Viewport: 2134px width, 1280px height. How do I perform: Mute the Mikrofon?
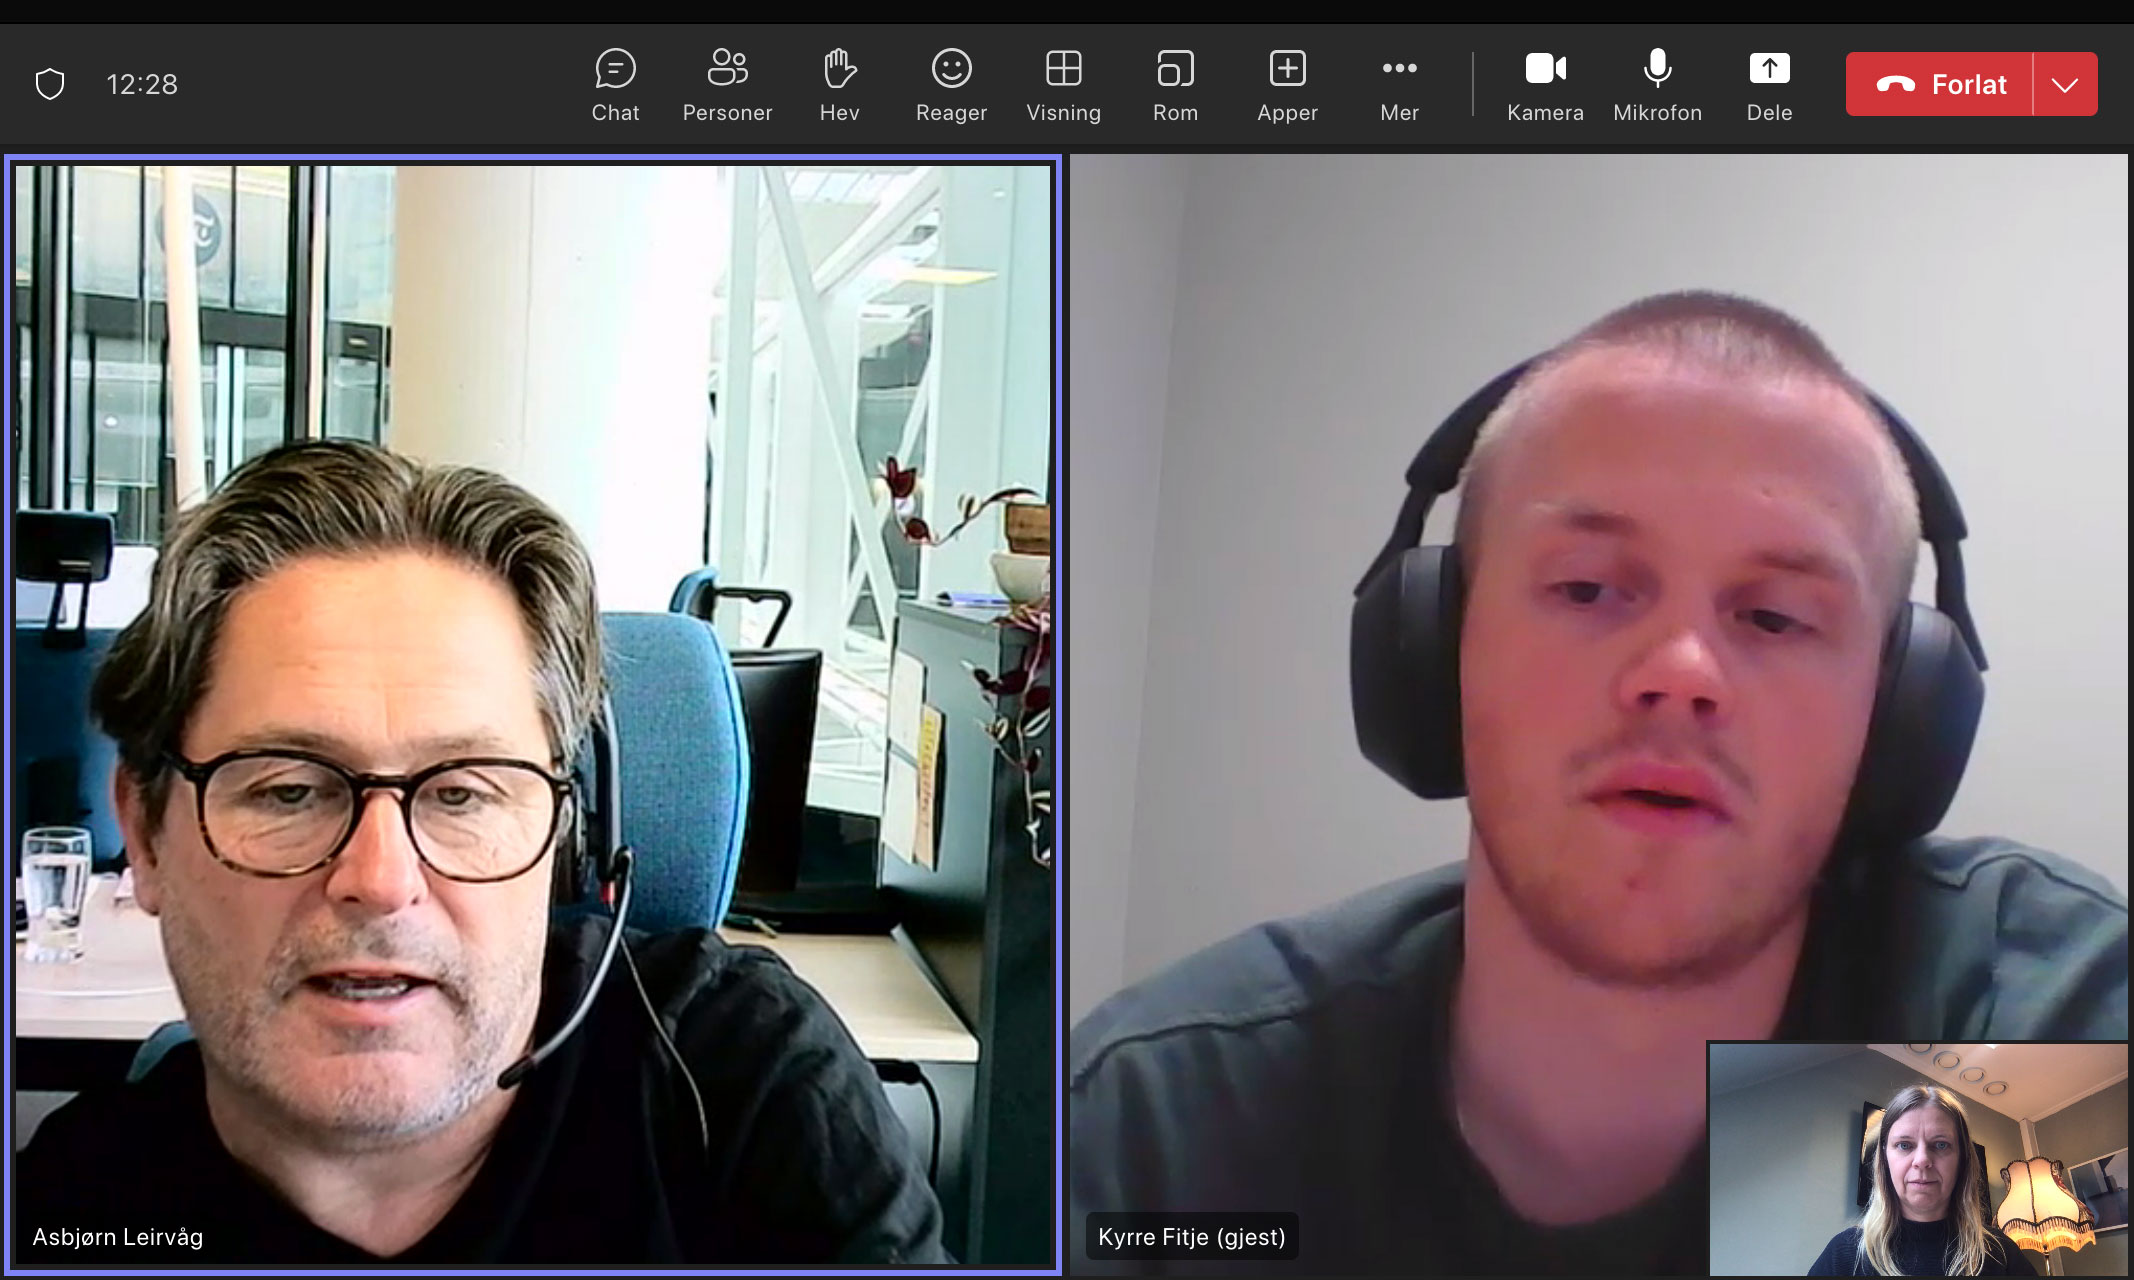1657,84
